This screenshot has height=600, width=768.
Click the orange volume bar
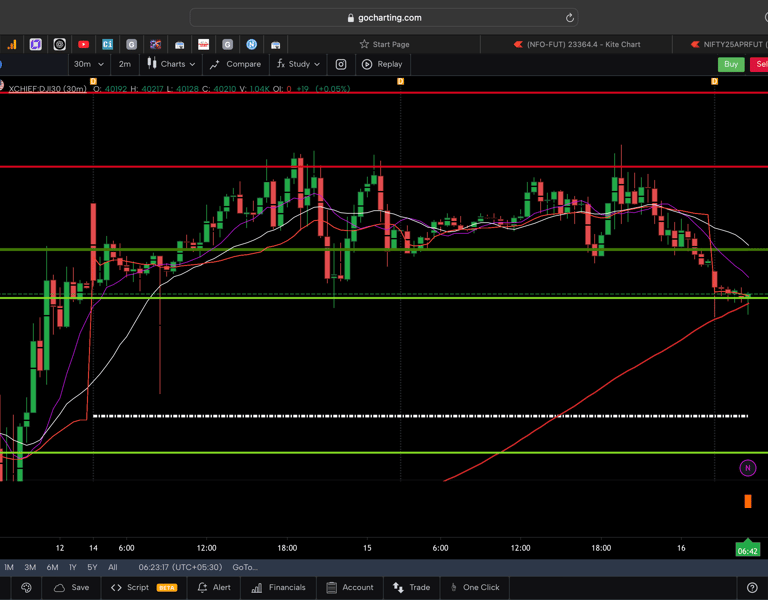[x=748, y=501]
